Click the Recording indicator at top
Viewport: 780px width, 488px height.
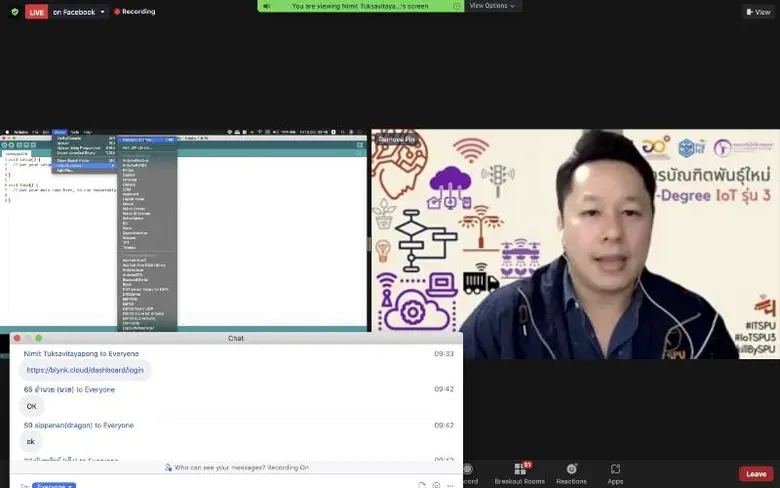point(138,12)
